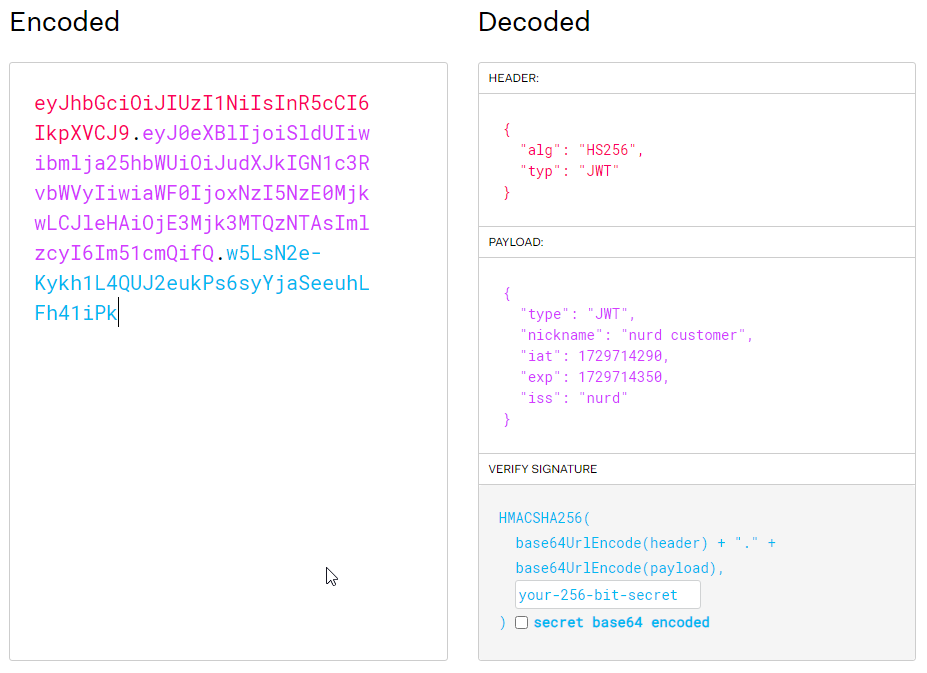Screen dimensions: 927x673
Task: Click the "type": "JWT" line in payload
Action: (x=577, y=314)
